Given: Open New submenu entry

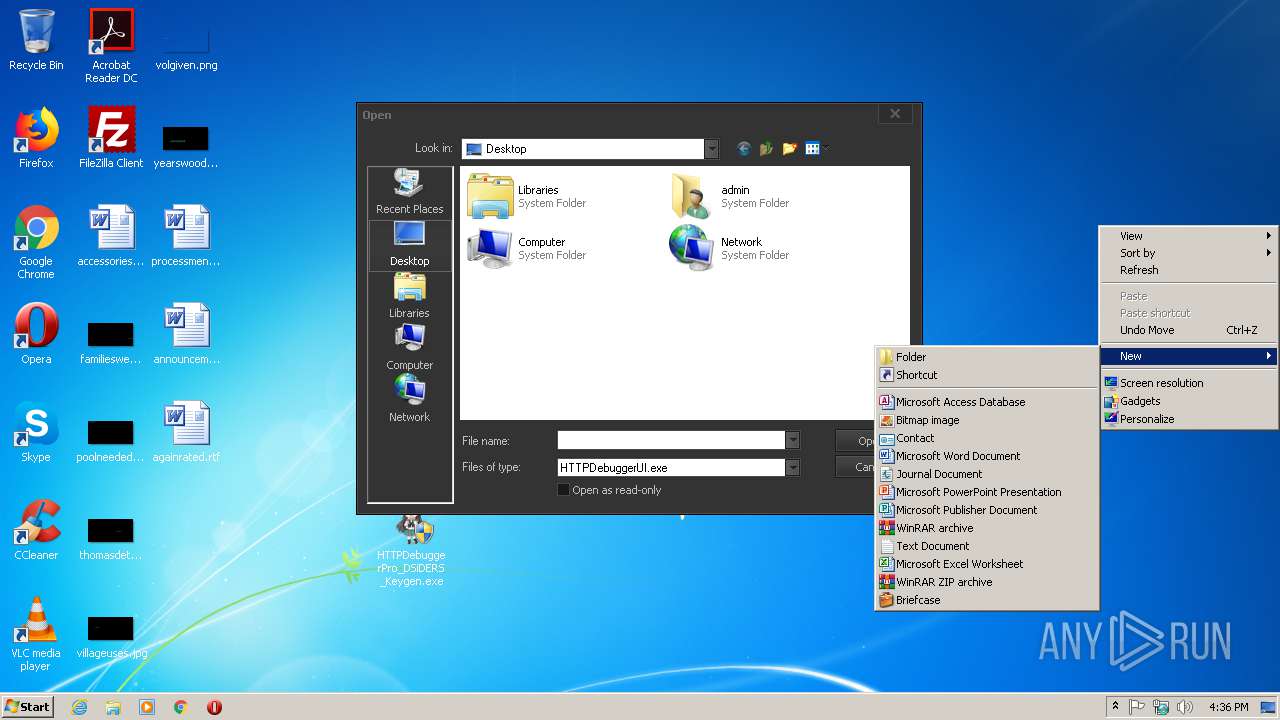Looking at the screenshot, I should (1188, 356).
